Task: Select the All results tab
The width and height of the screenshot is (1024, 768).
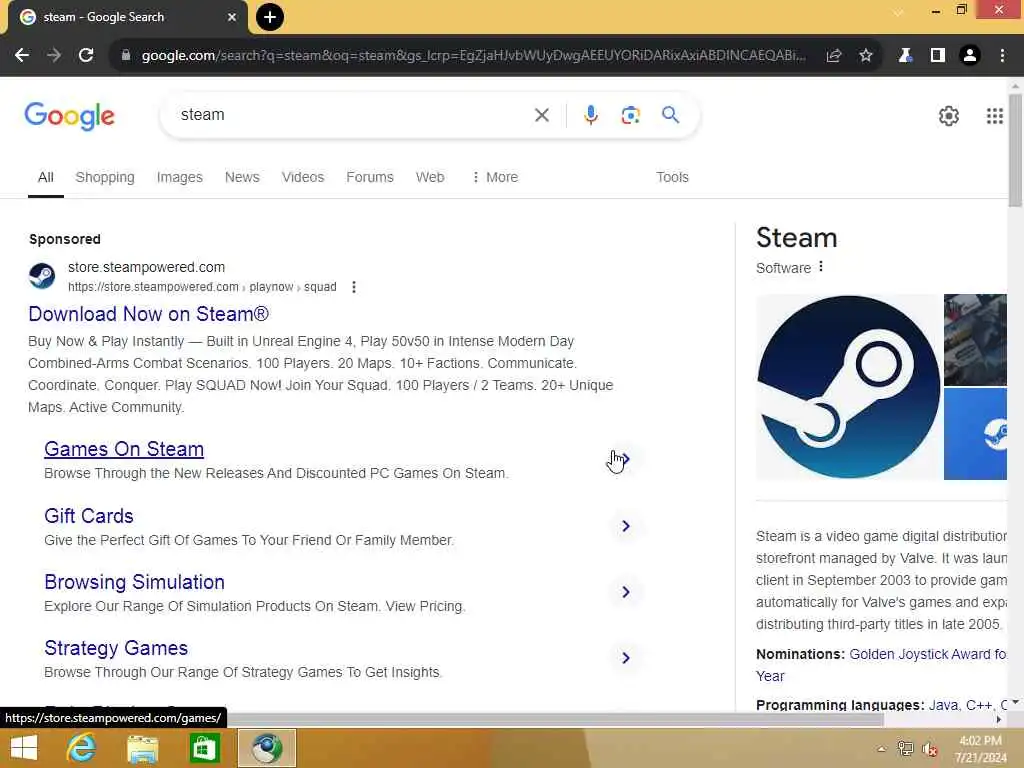Action: tap(46, 177)
